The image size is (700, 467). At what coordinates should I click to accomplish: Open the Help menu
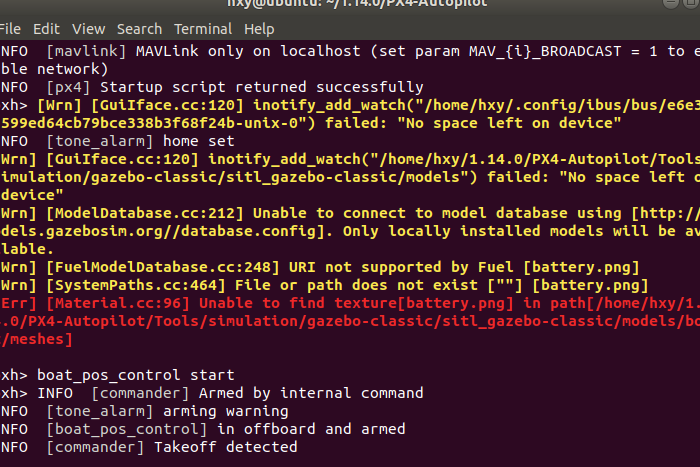coord(259,29)
